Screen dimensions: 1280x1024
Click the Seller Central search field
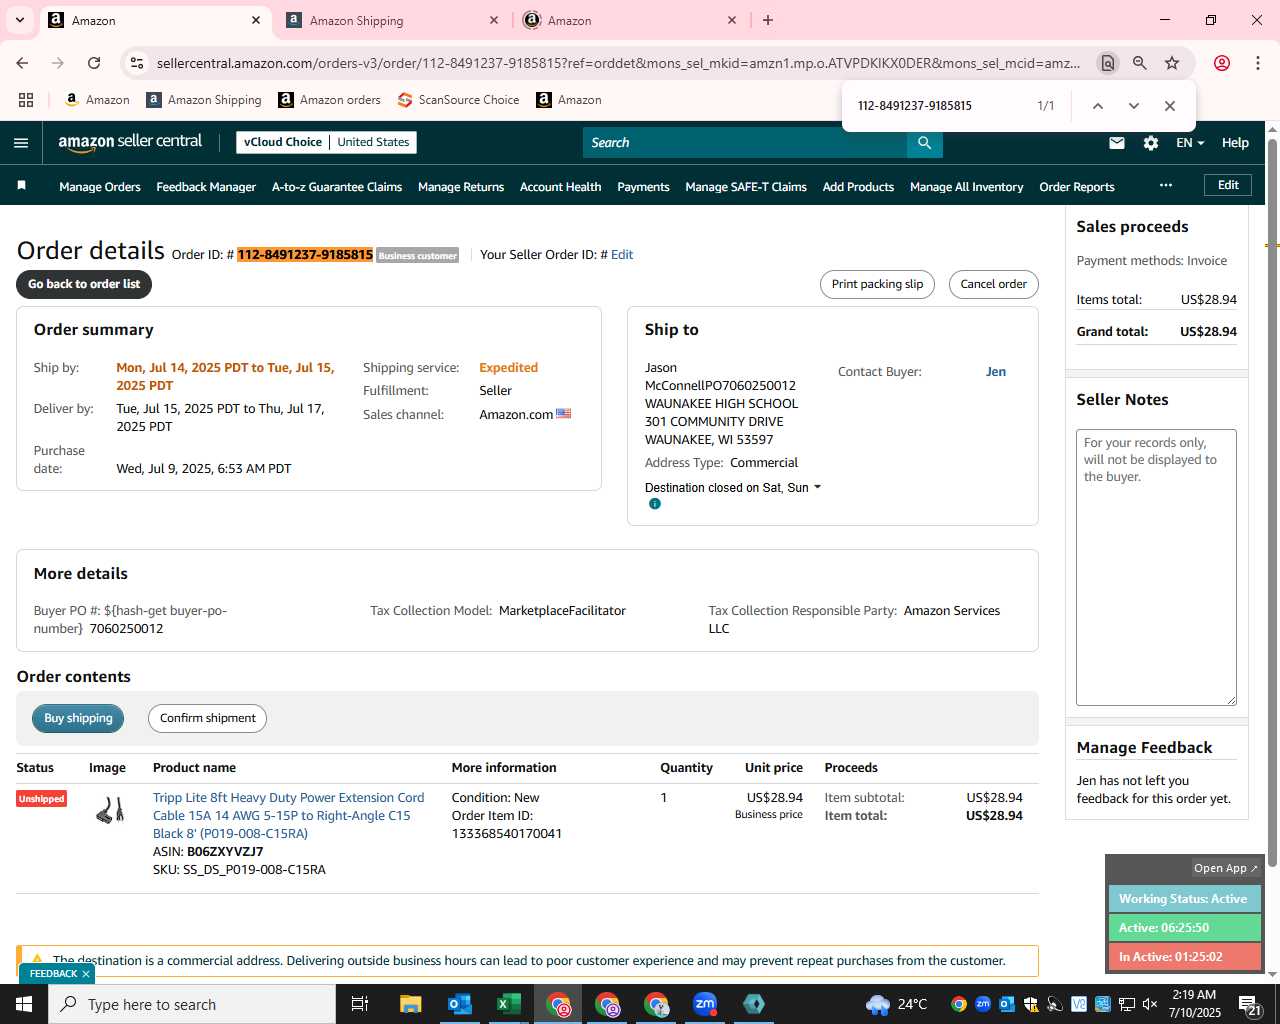pos(745,143)
